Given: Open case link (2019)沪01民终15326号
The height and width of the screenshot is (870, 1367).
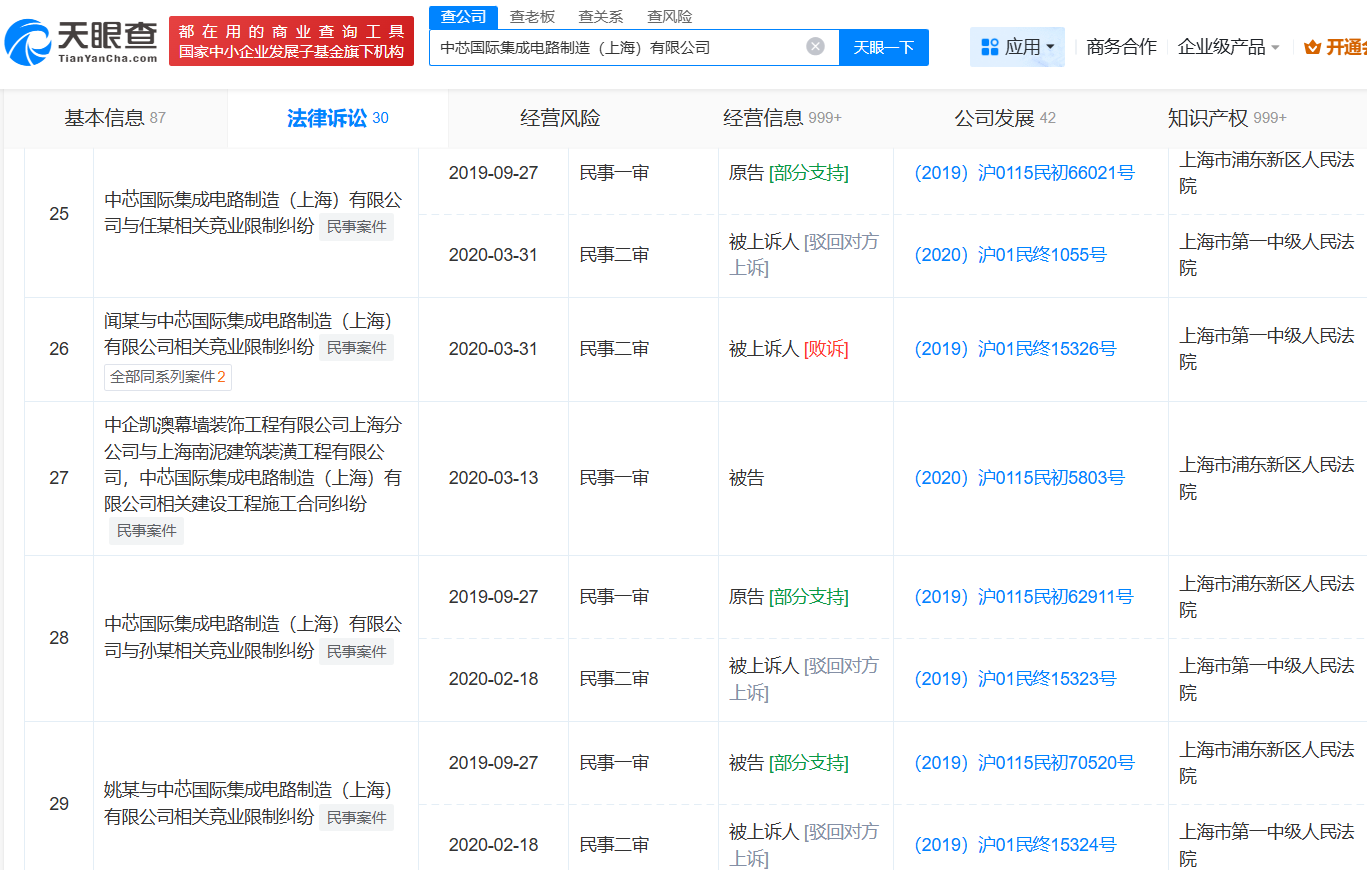Looking at the screenshot, I should [x=1015, y=349].
